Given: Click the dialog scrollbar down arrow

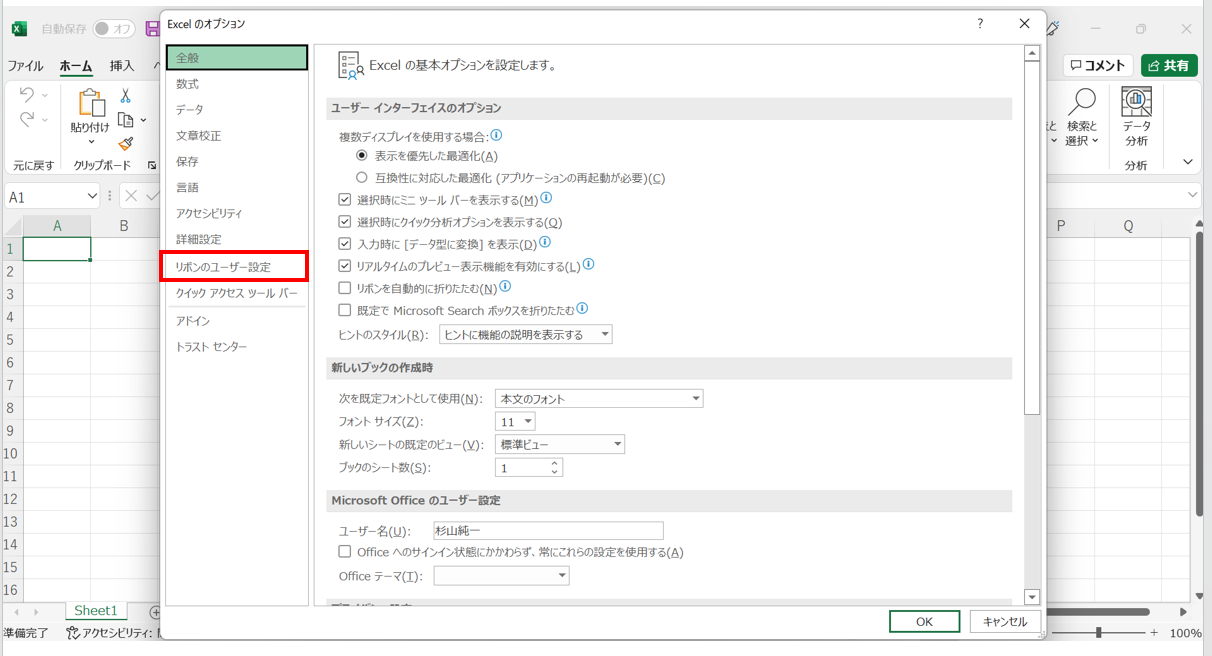Looking at the screenshot, I should [x=1032, y=597].
